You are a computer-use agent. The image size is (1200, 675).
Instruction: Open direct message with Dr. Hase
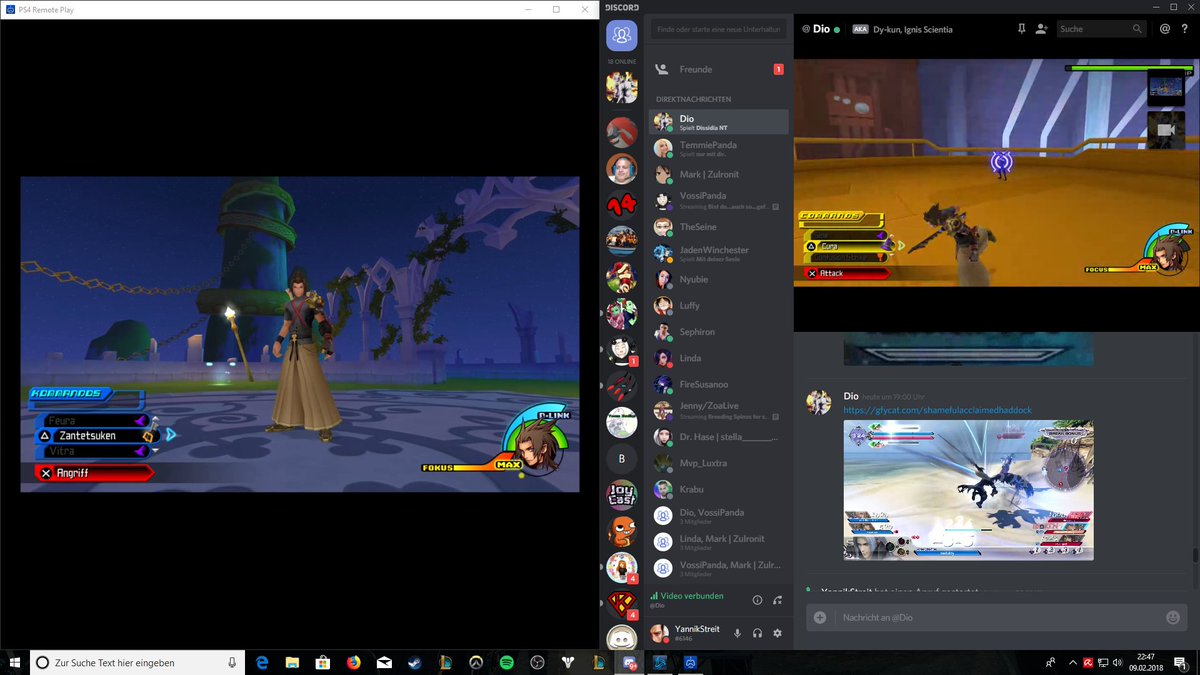coord(718,437)
